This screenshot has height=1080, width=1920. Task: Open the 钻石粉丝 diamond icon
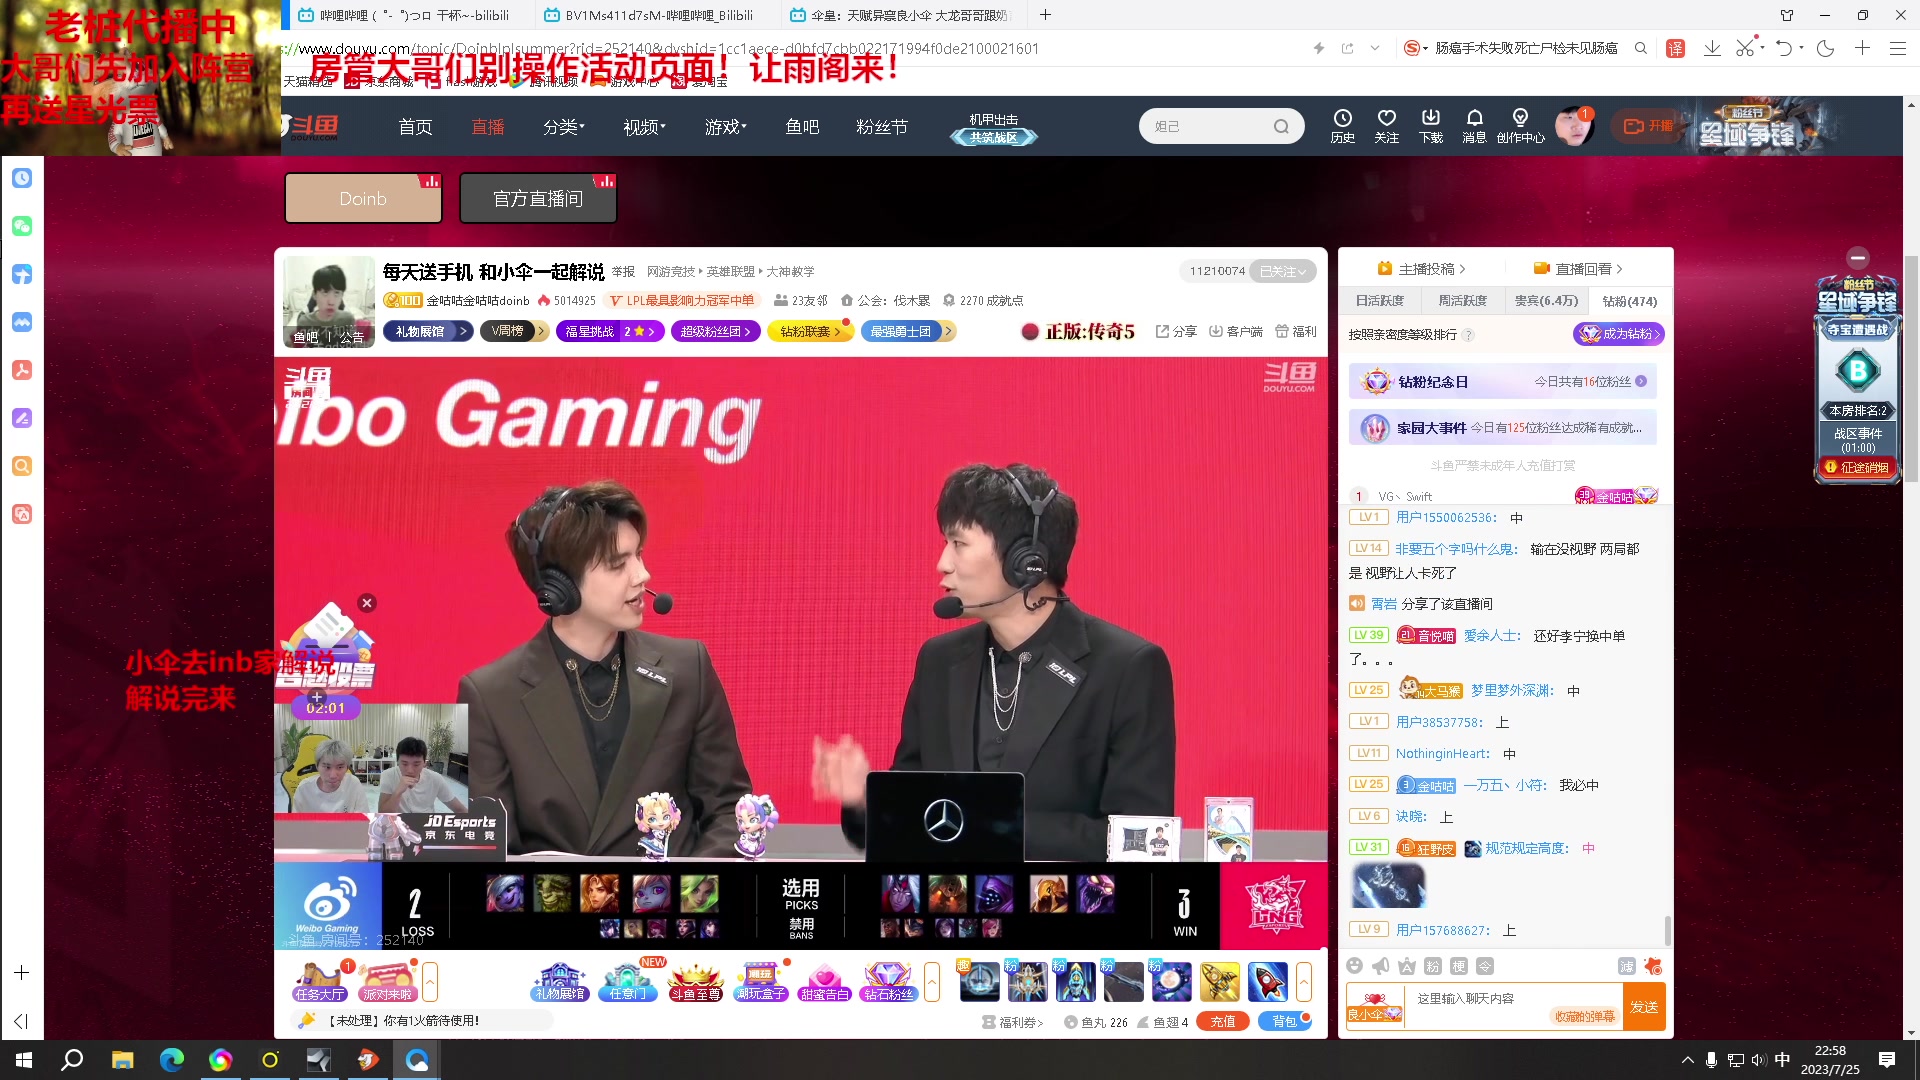pos(888,982)
